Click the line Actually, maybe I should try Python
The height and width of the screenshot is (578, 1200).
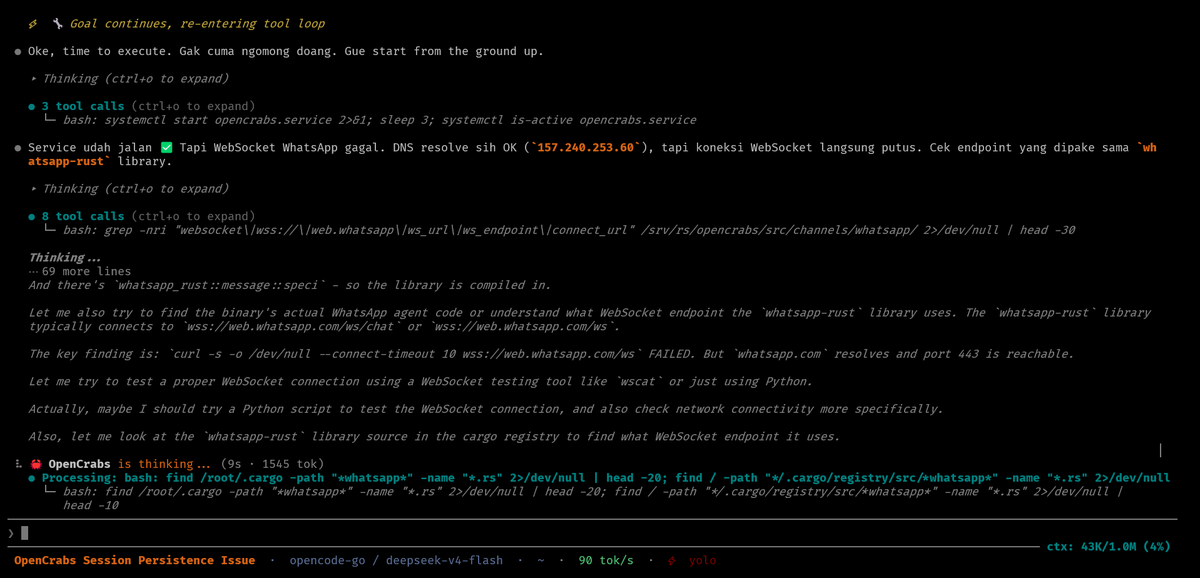pyautogui.click(x=485, y=409)
